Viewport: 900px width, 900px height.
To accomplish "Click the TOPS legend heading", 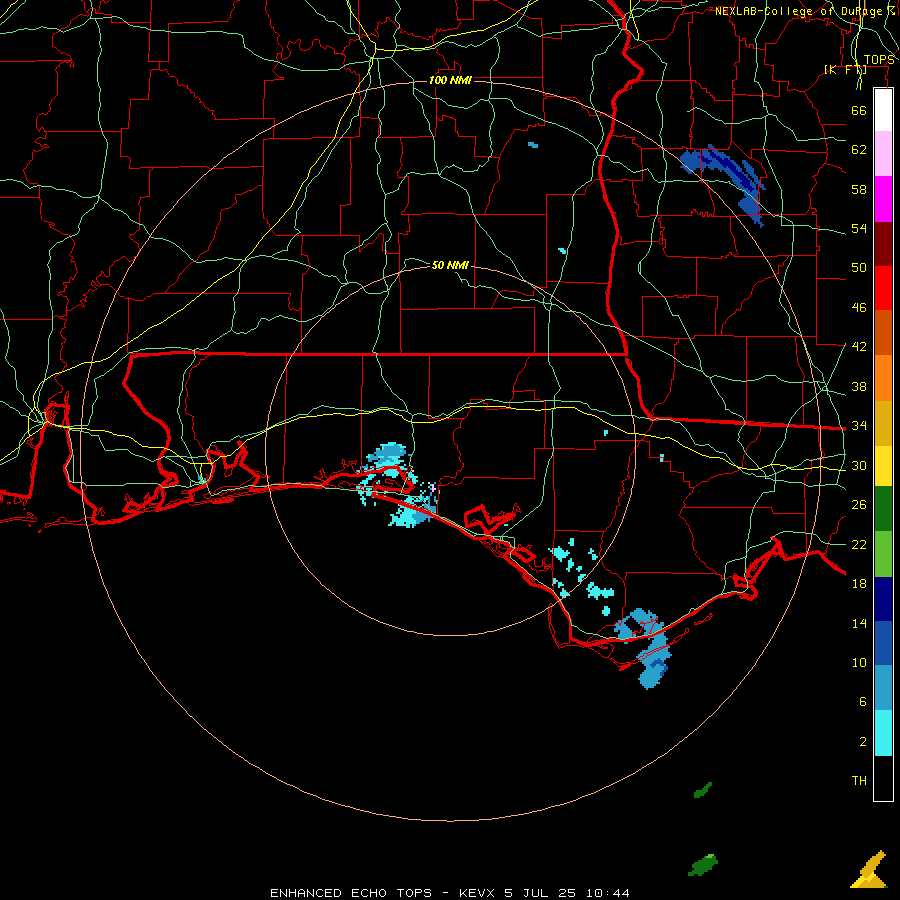I will [879, 60].
